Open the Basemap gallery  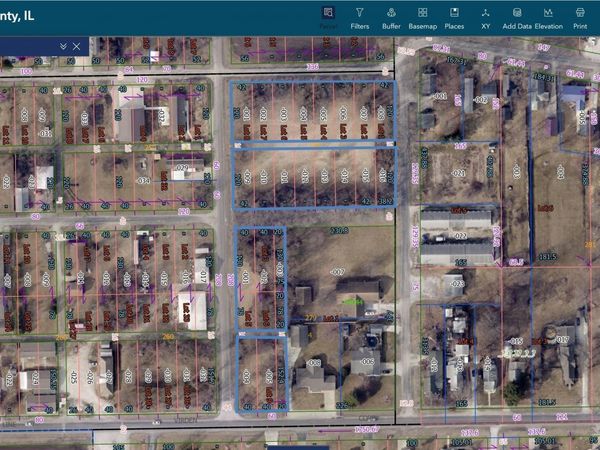[422, 18]
